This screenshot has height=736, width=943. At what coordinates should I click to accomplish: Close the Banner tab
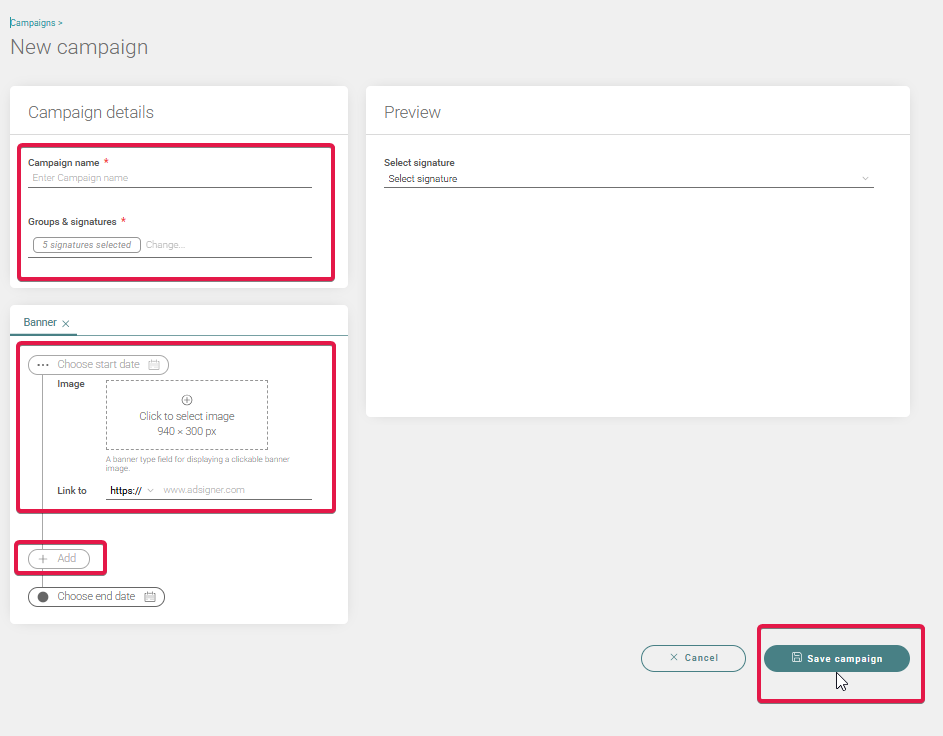[x=66, y=323]
